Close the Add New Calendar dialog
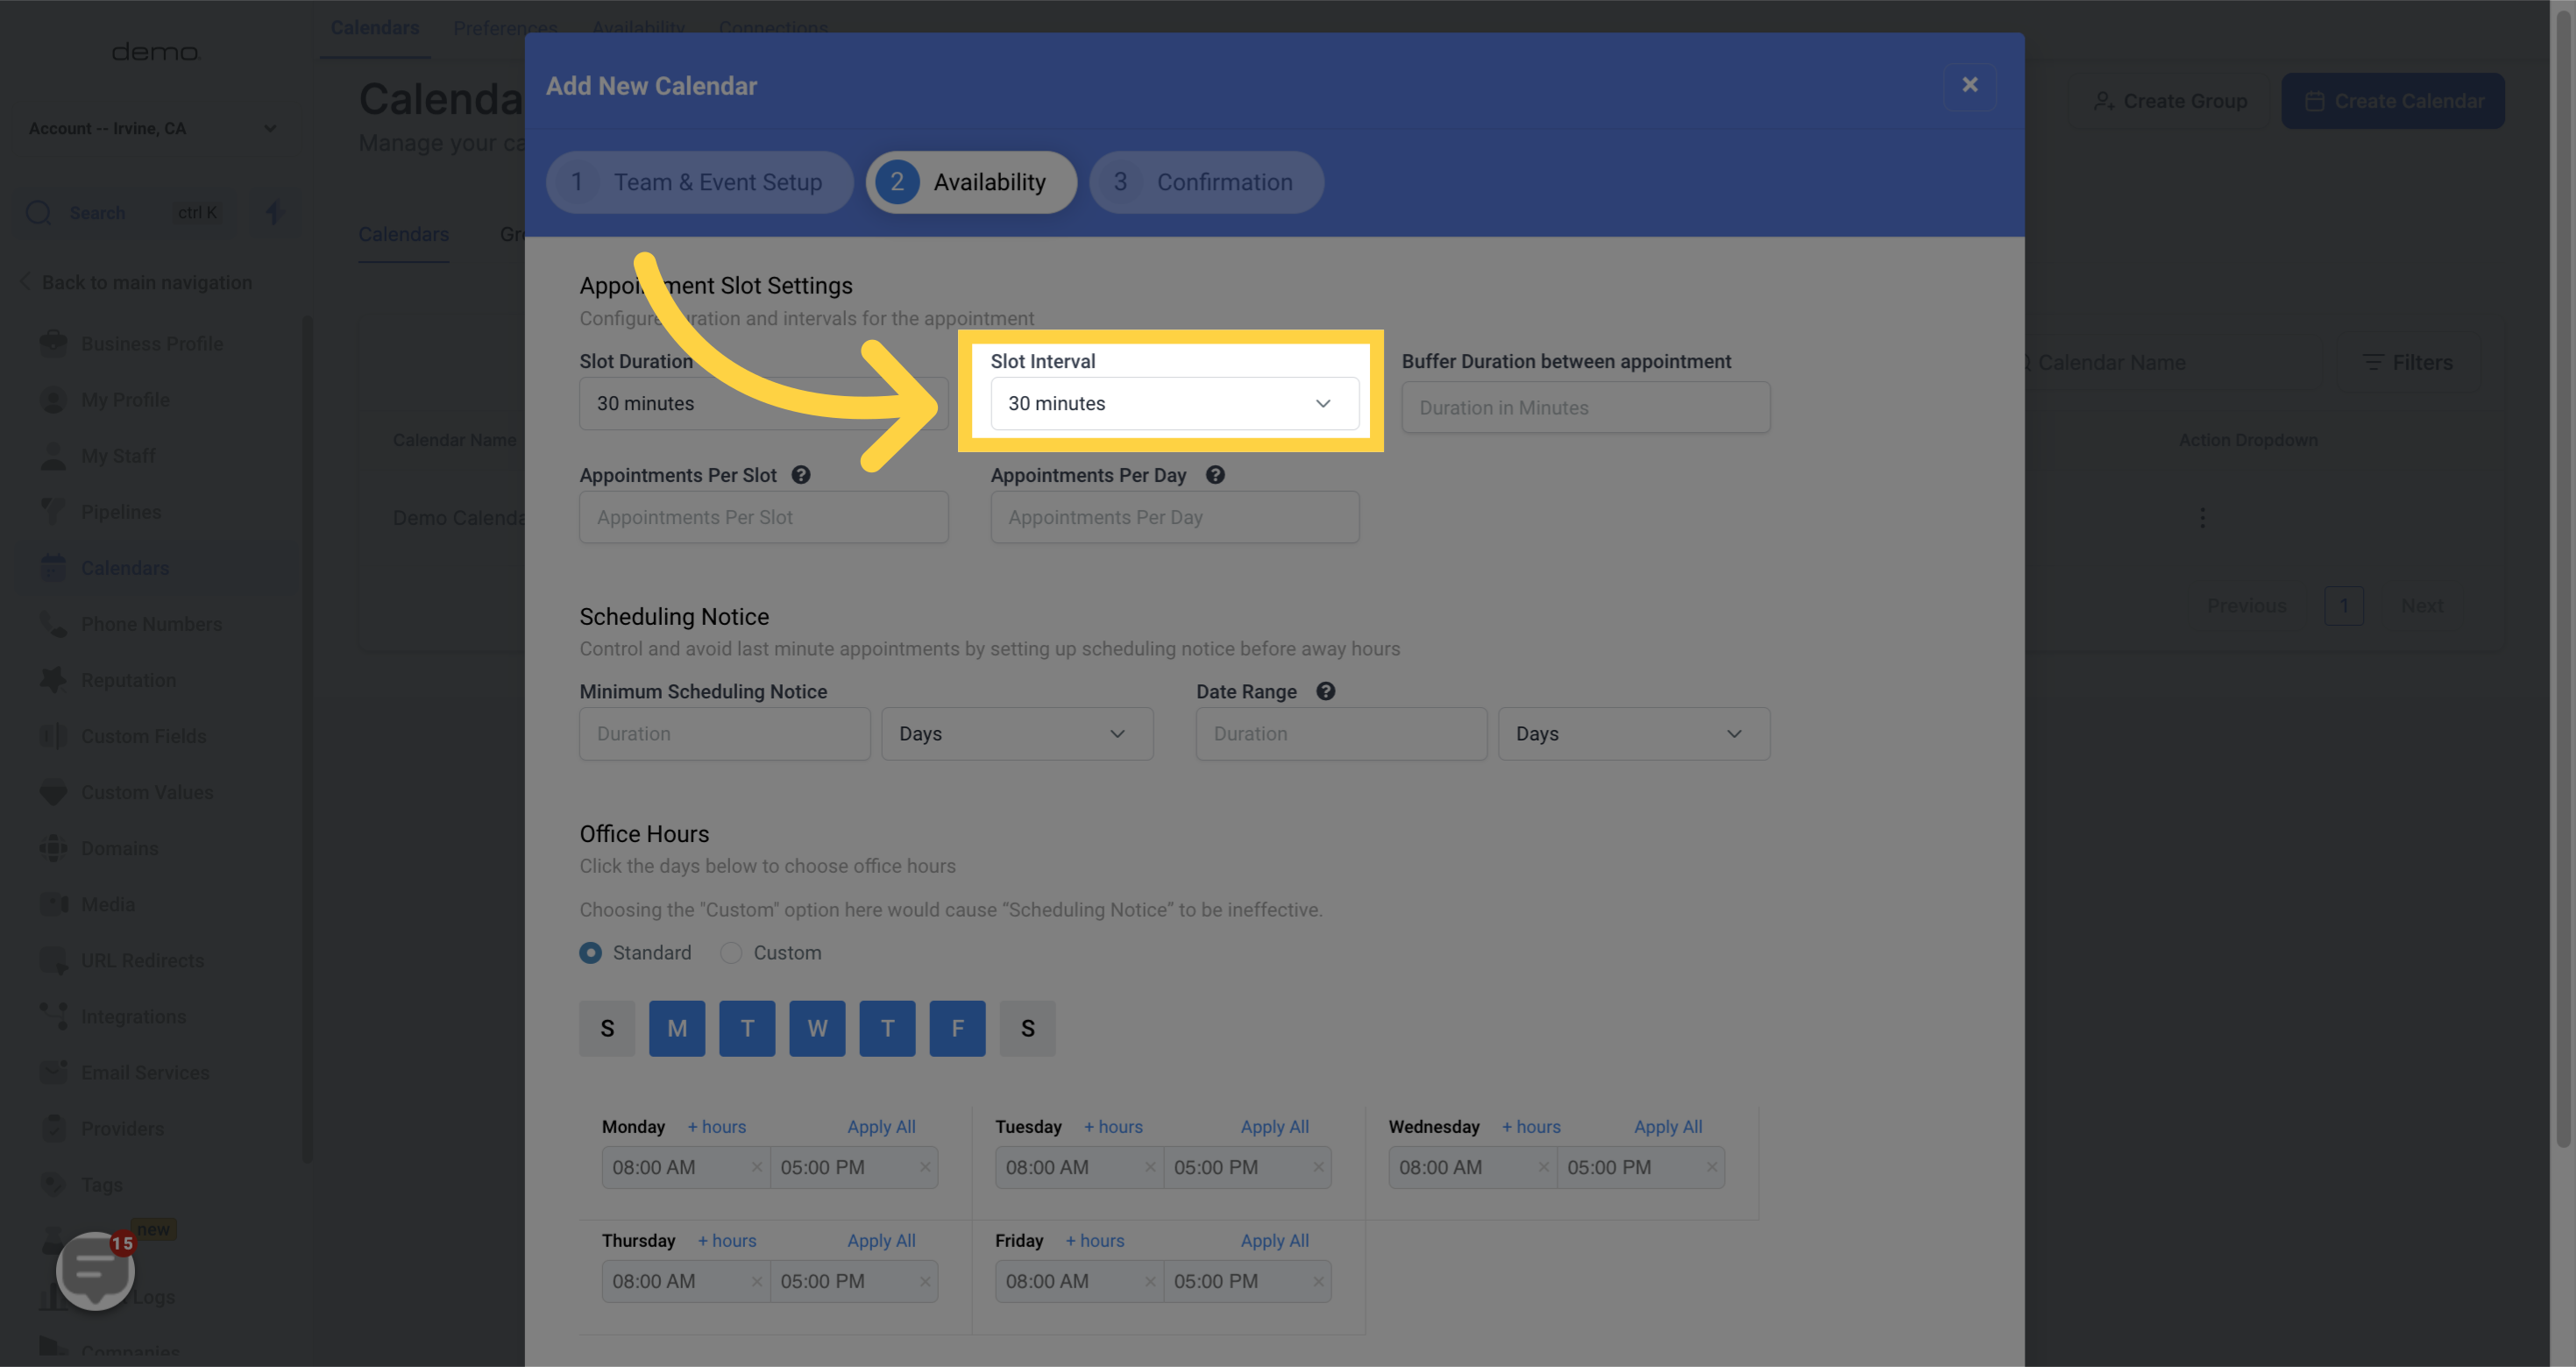The height and width of the screenshot is (1367, 2576). (x=1969, y=85)
